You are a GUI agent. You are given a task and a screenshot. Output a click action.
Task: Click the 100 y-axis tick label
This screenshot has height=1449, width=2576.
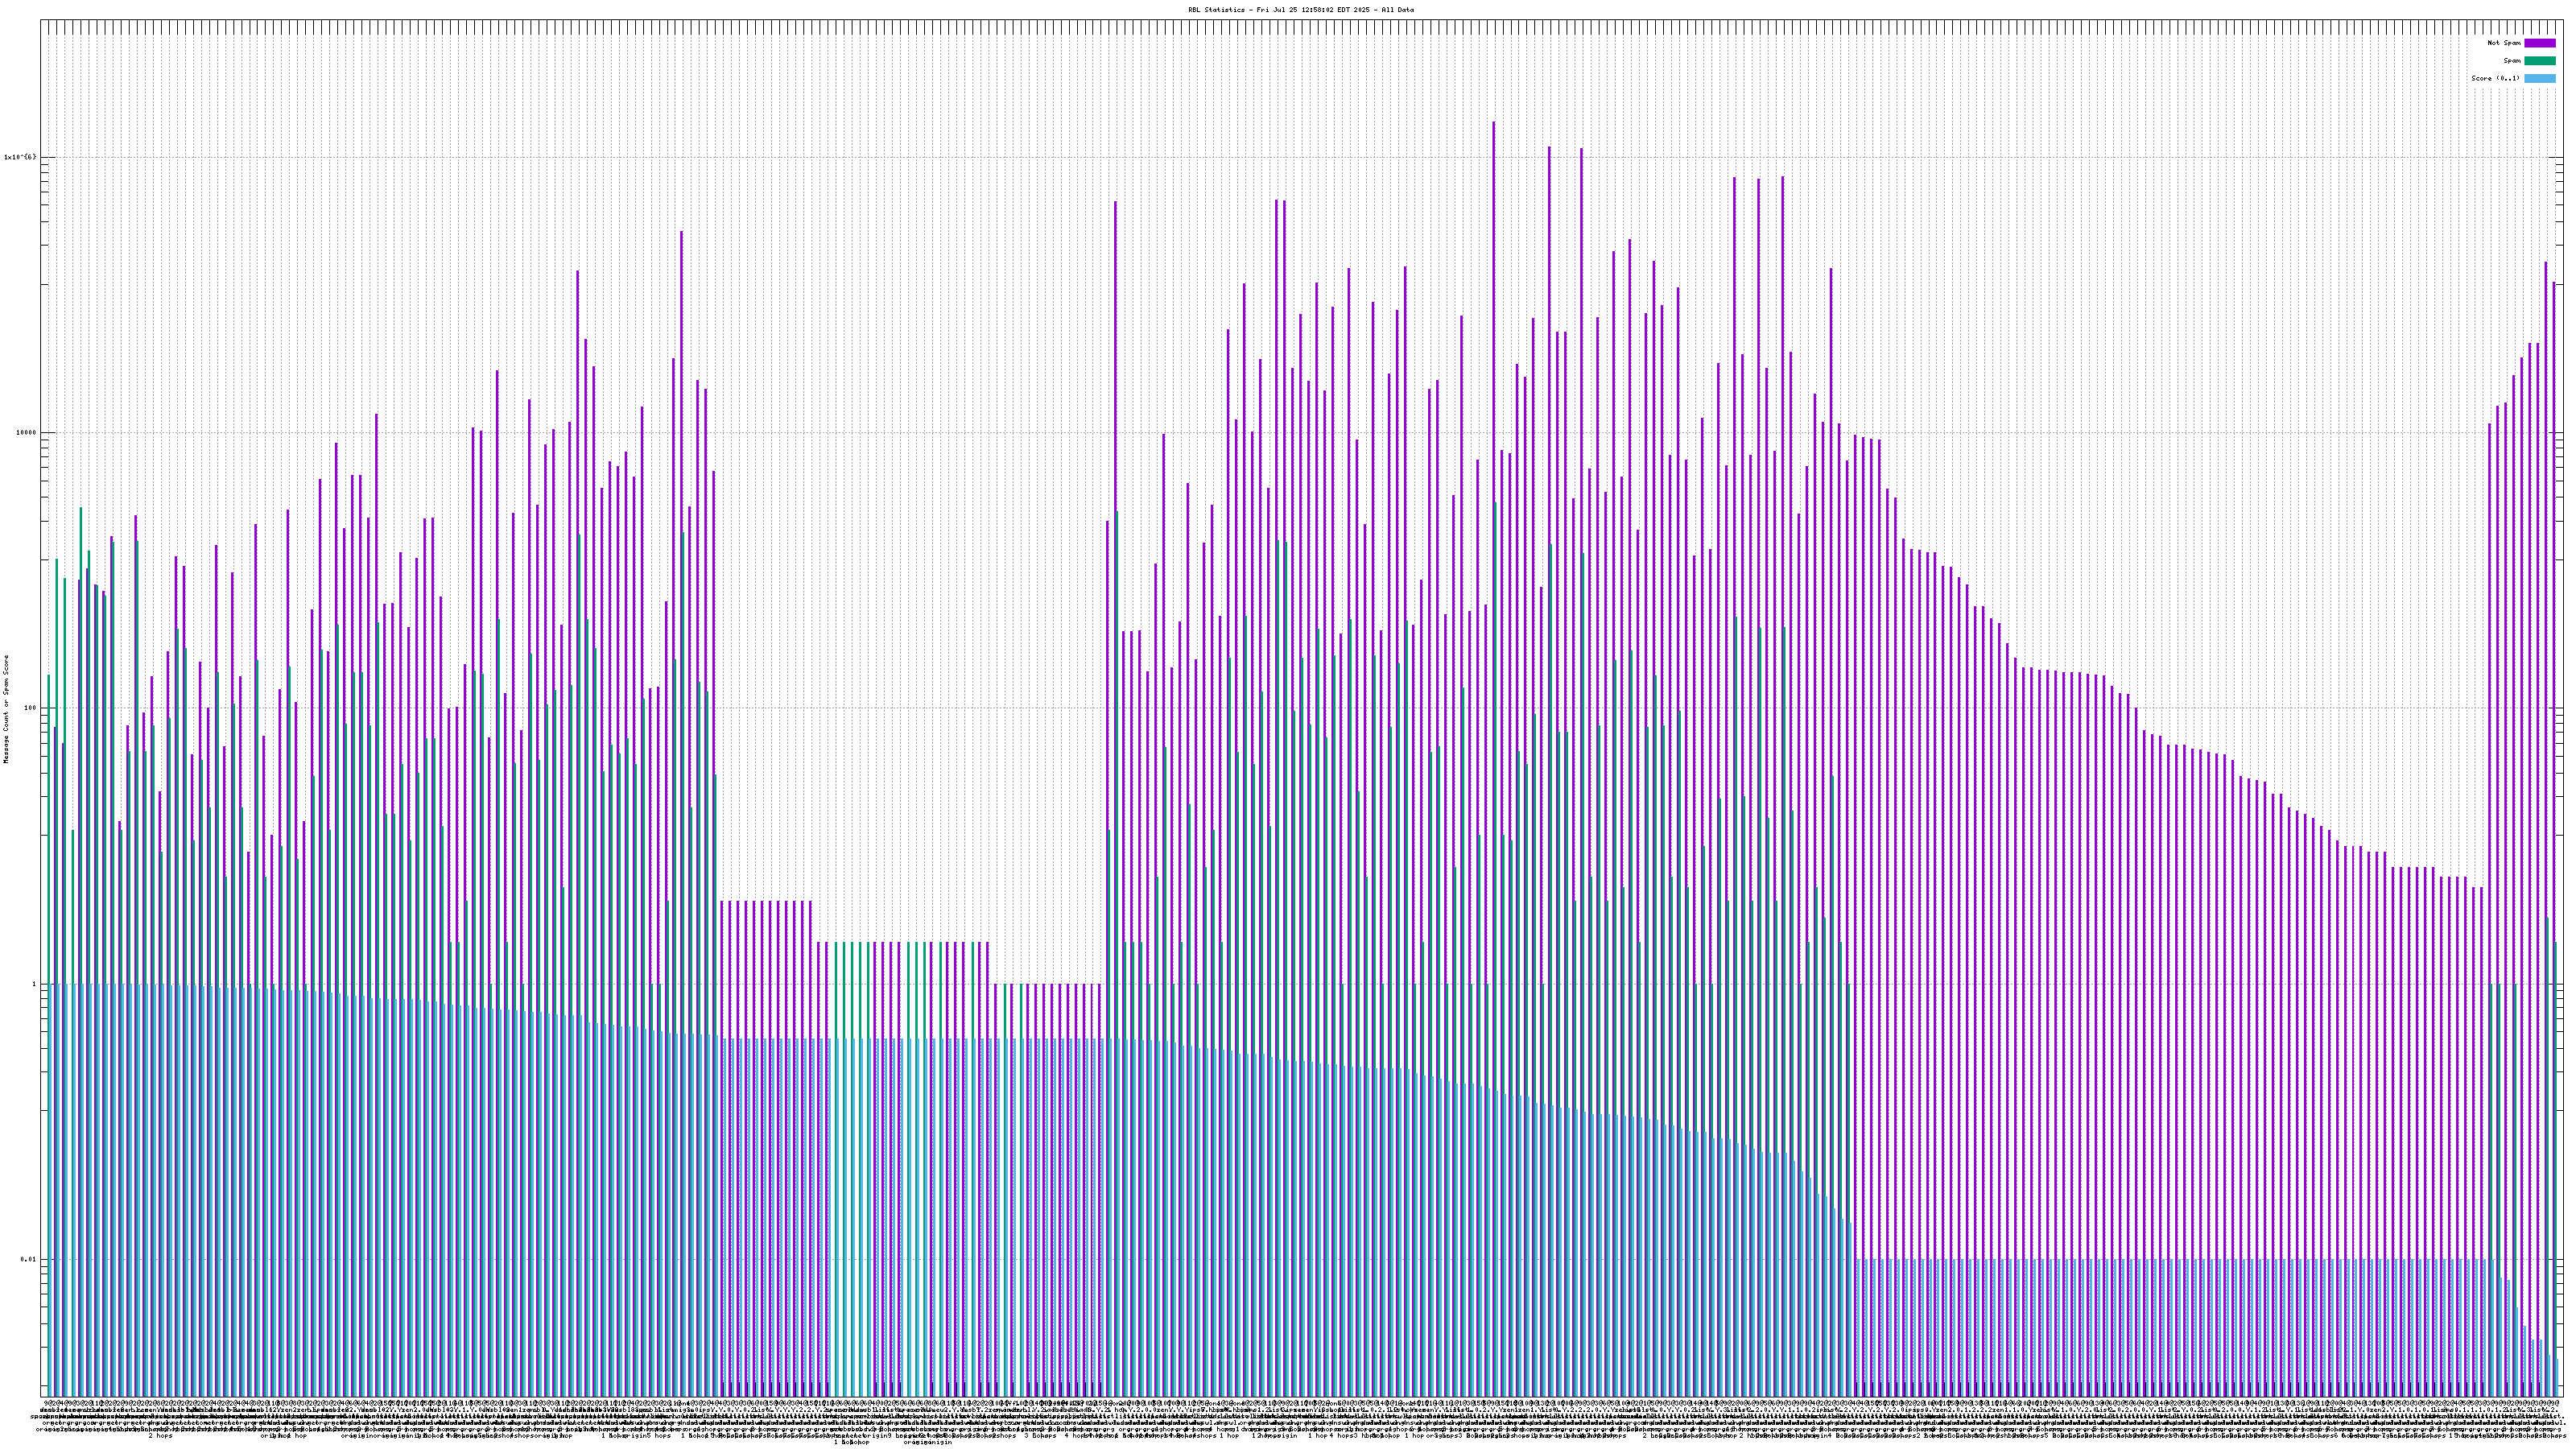29,708
